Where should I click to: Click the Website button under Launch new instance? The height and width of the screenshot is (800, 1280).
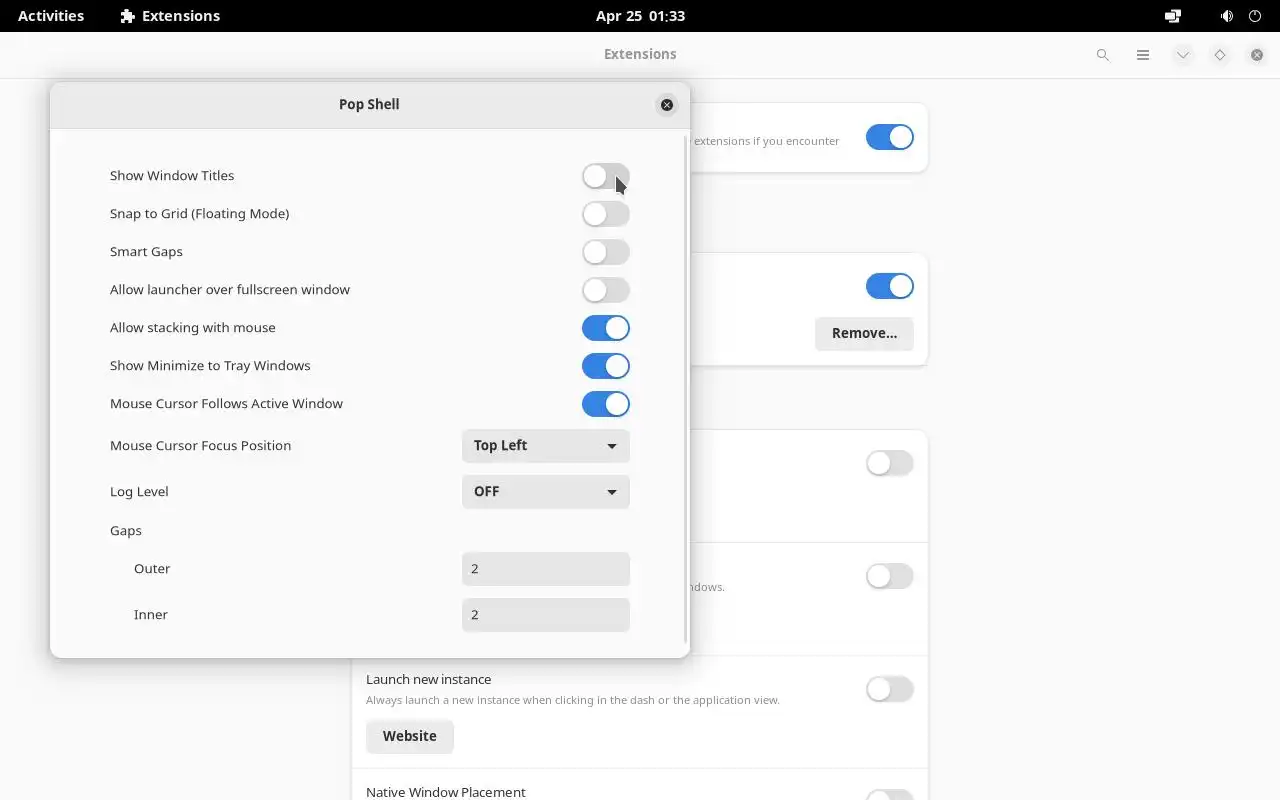click(x=410, y=737)
